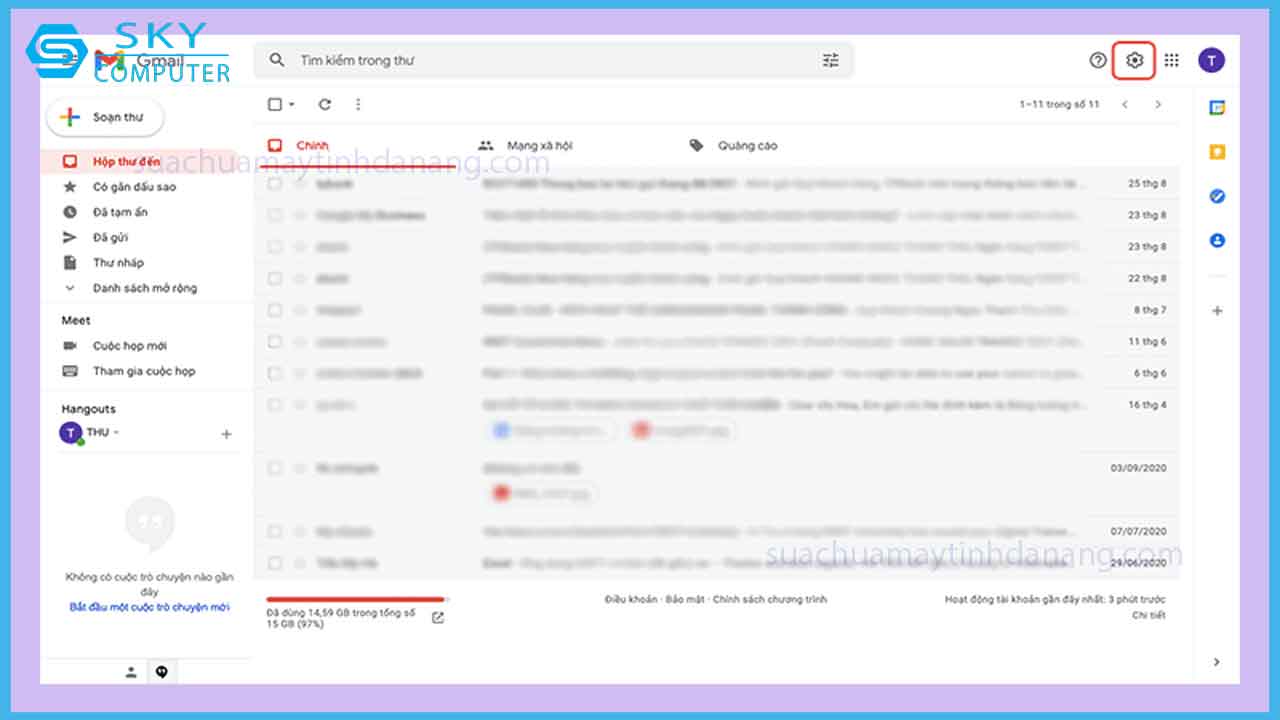Open the Help support icon
The height and width of the screenshot is (720, 1280).
click(x=1098, y=60)
